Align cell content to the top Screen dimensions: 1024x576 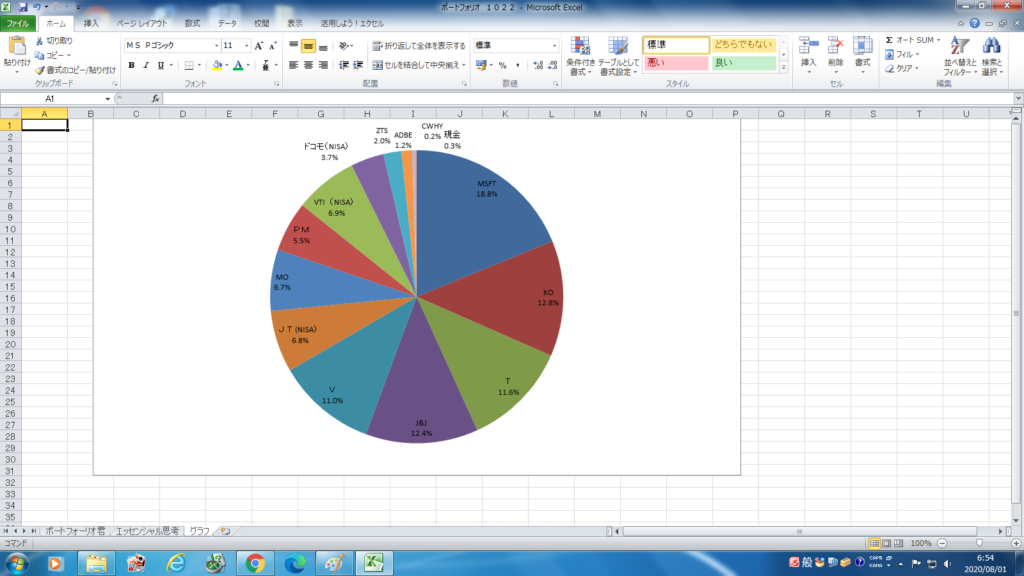pyautogui.click(x=293, y=46)
